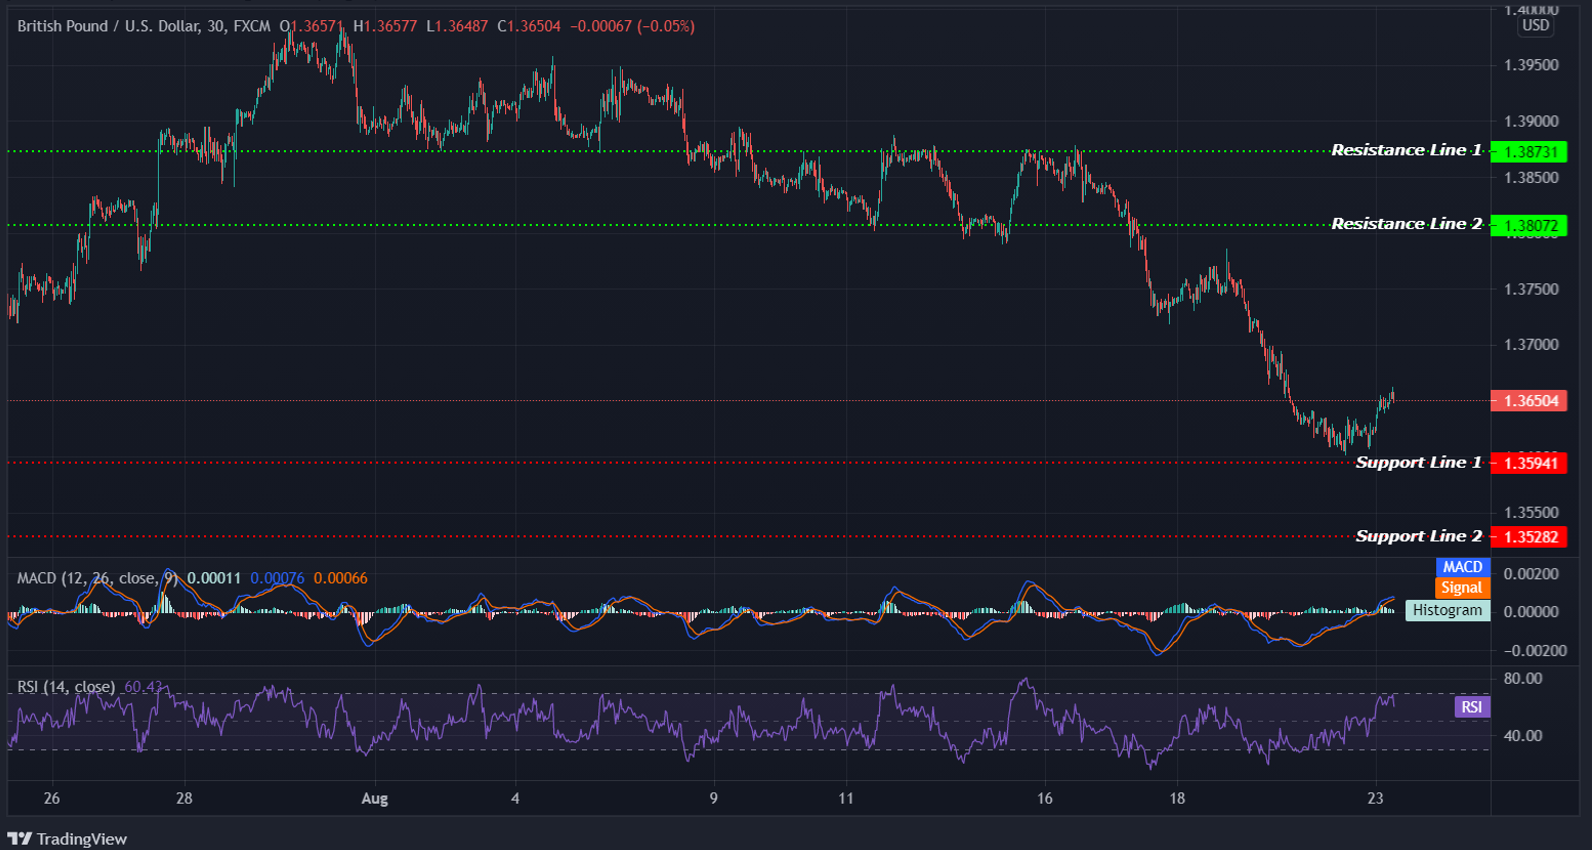Click the MACD histogram value 0.00011
The height and width of the screenshot is (850, 1592).
click(x=214, y=578)
